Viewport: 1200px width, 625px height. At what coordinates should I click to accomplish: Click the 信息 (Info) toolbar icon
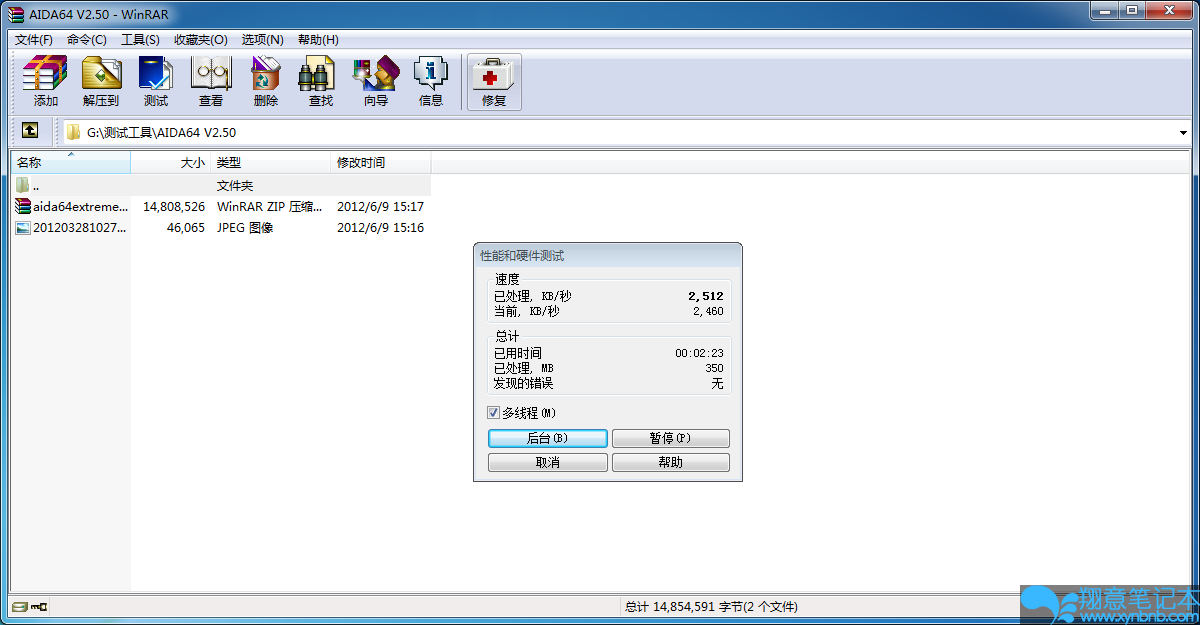(x=431, y=74)
